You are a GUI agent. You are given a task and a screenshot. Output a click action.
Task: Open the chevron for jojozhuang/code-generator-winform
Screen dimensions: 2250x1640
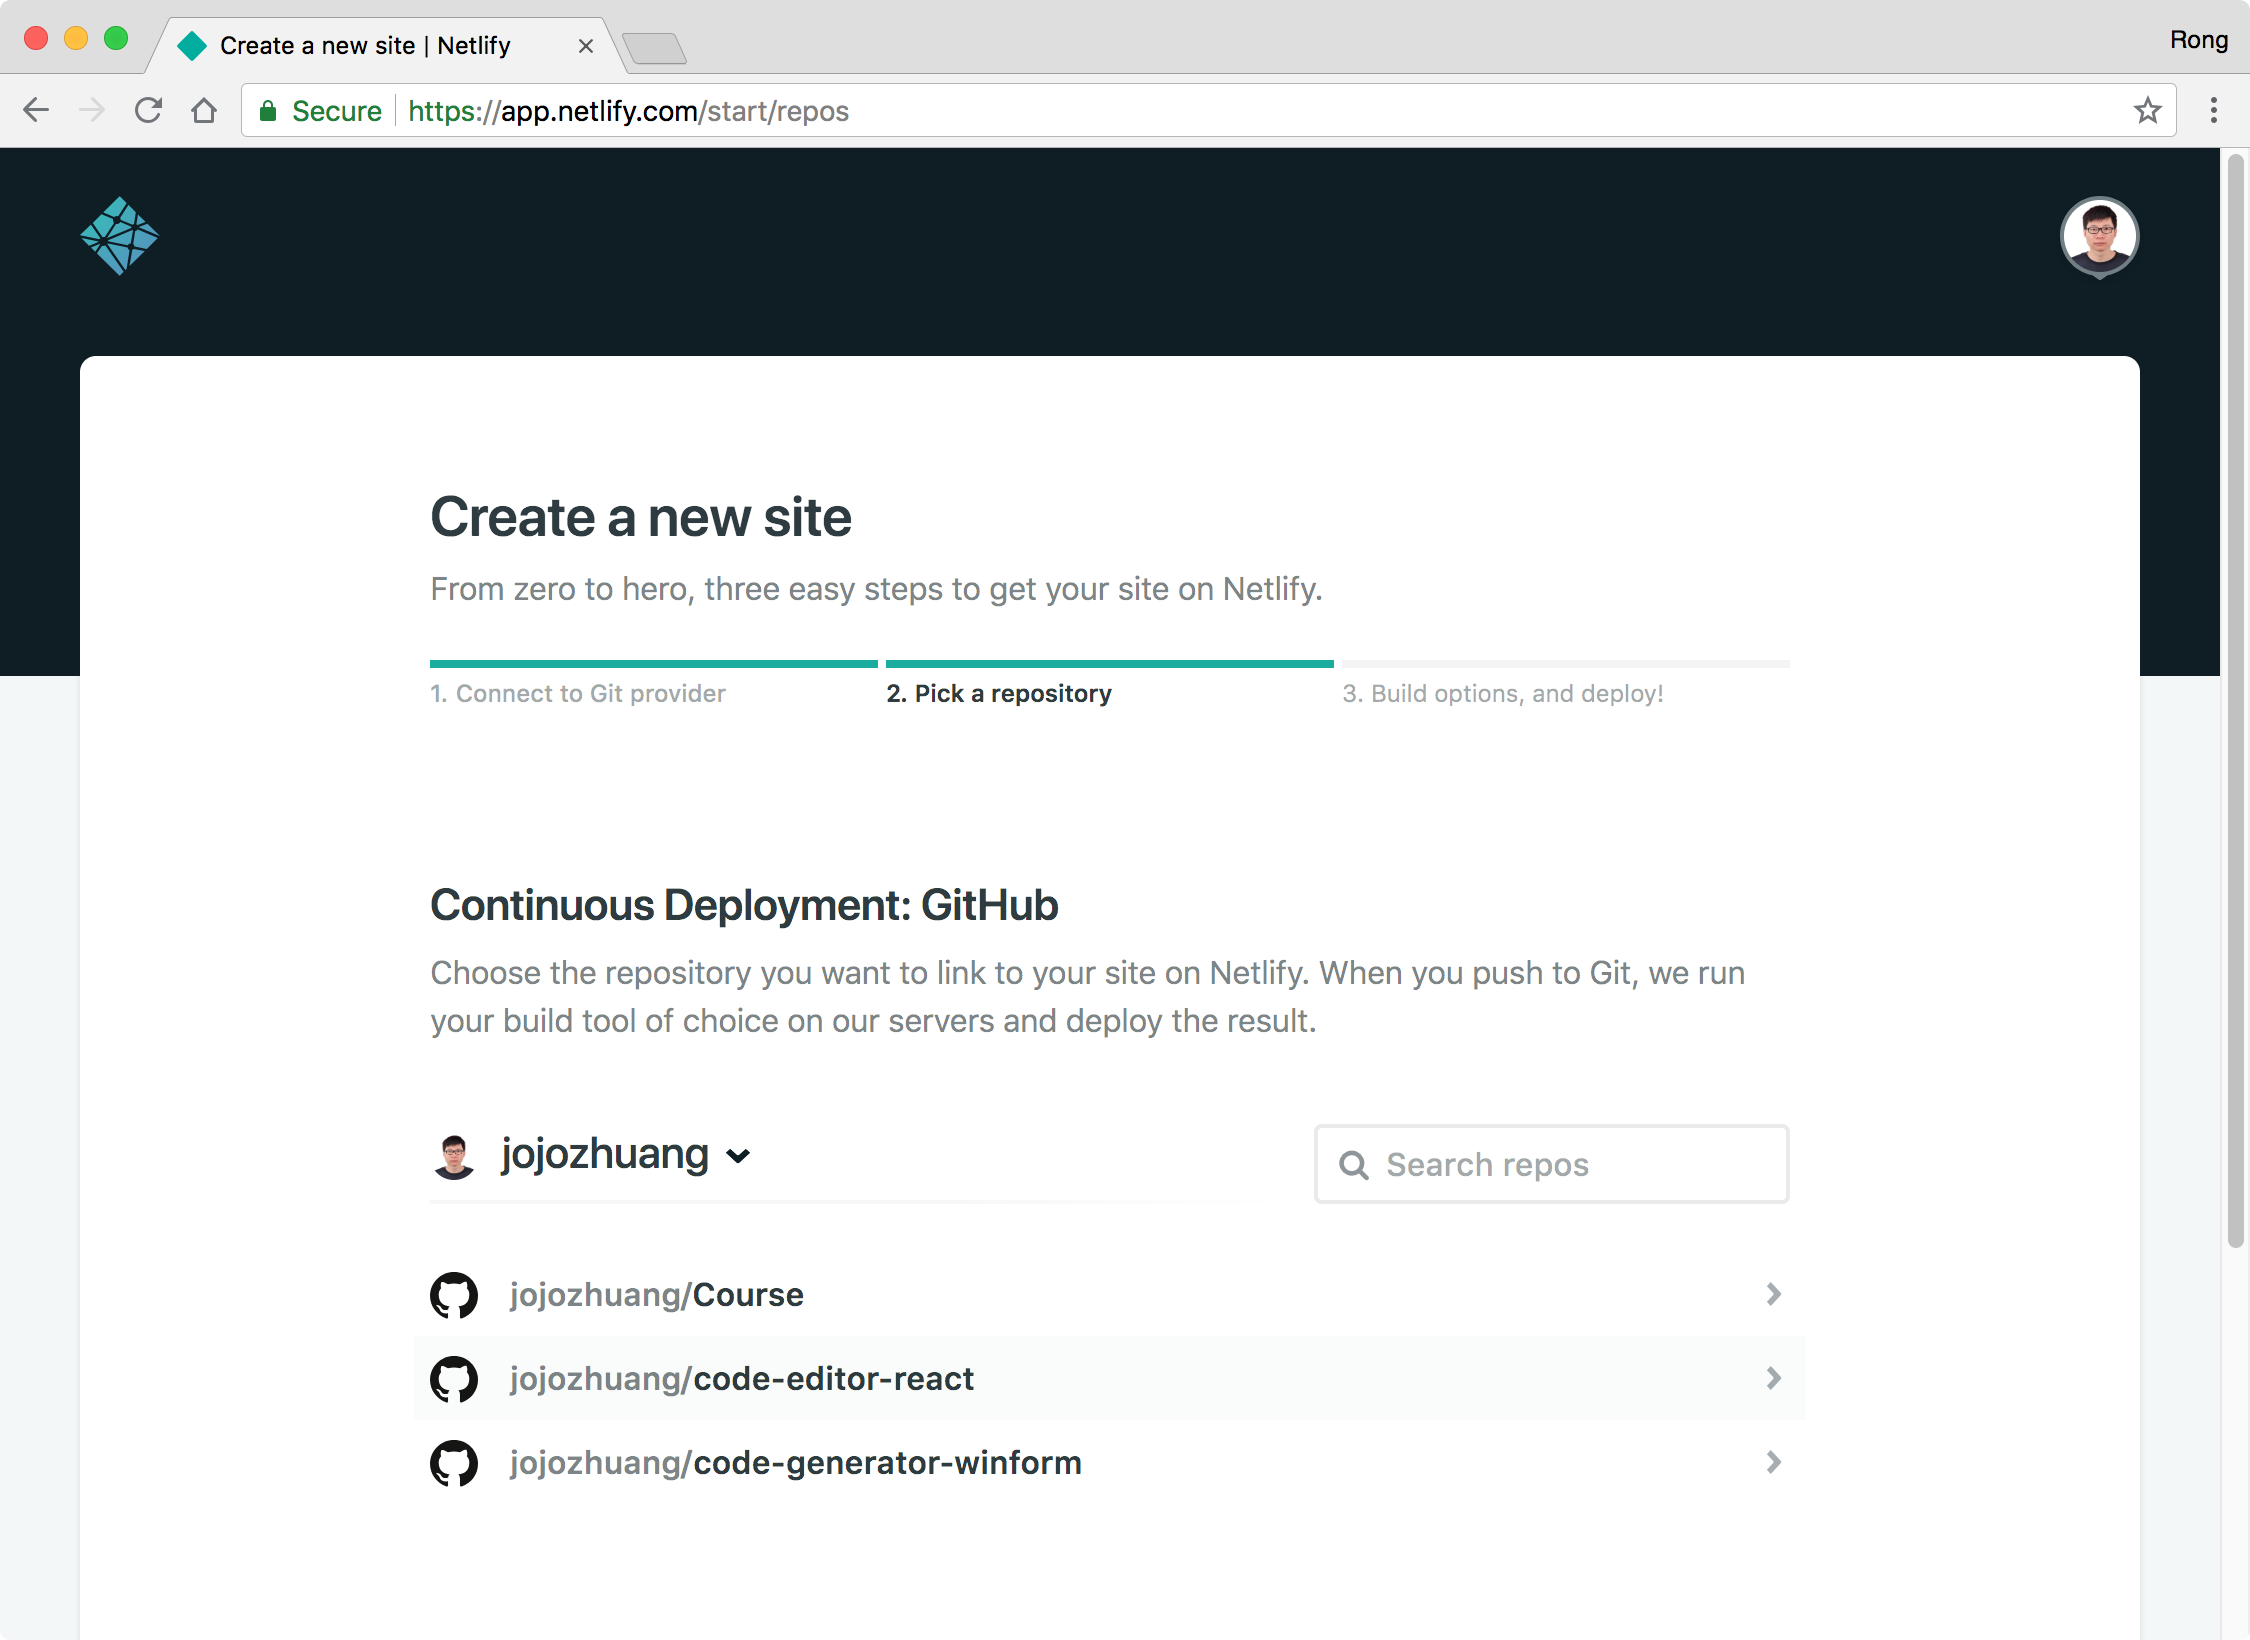1773,1463
